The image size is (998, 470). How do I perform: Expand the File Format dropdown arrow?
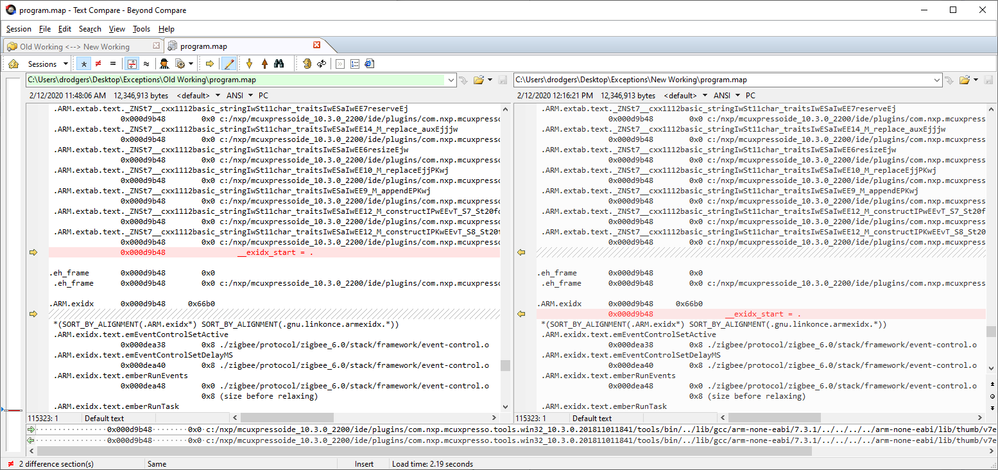[190, 64]
